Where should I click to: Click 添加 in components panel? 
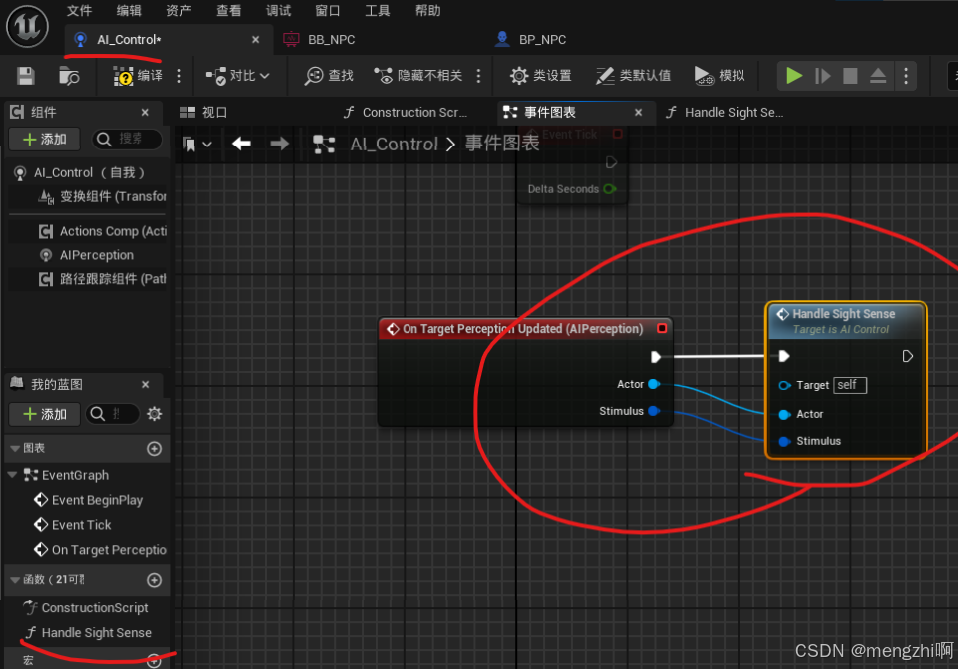tap(45, 139)
